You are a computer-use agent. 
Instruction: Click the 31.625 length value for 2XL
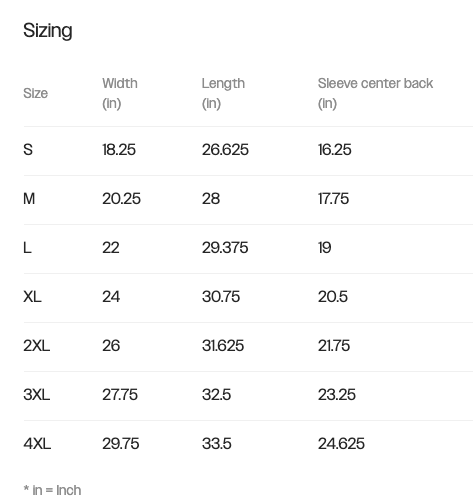point(223,346)
